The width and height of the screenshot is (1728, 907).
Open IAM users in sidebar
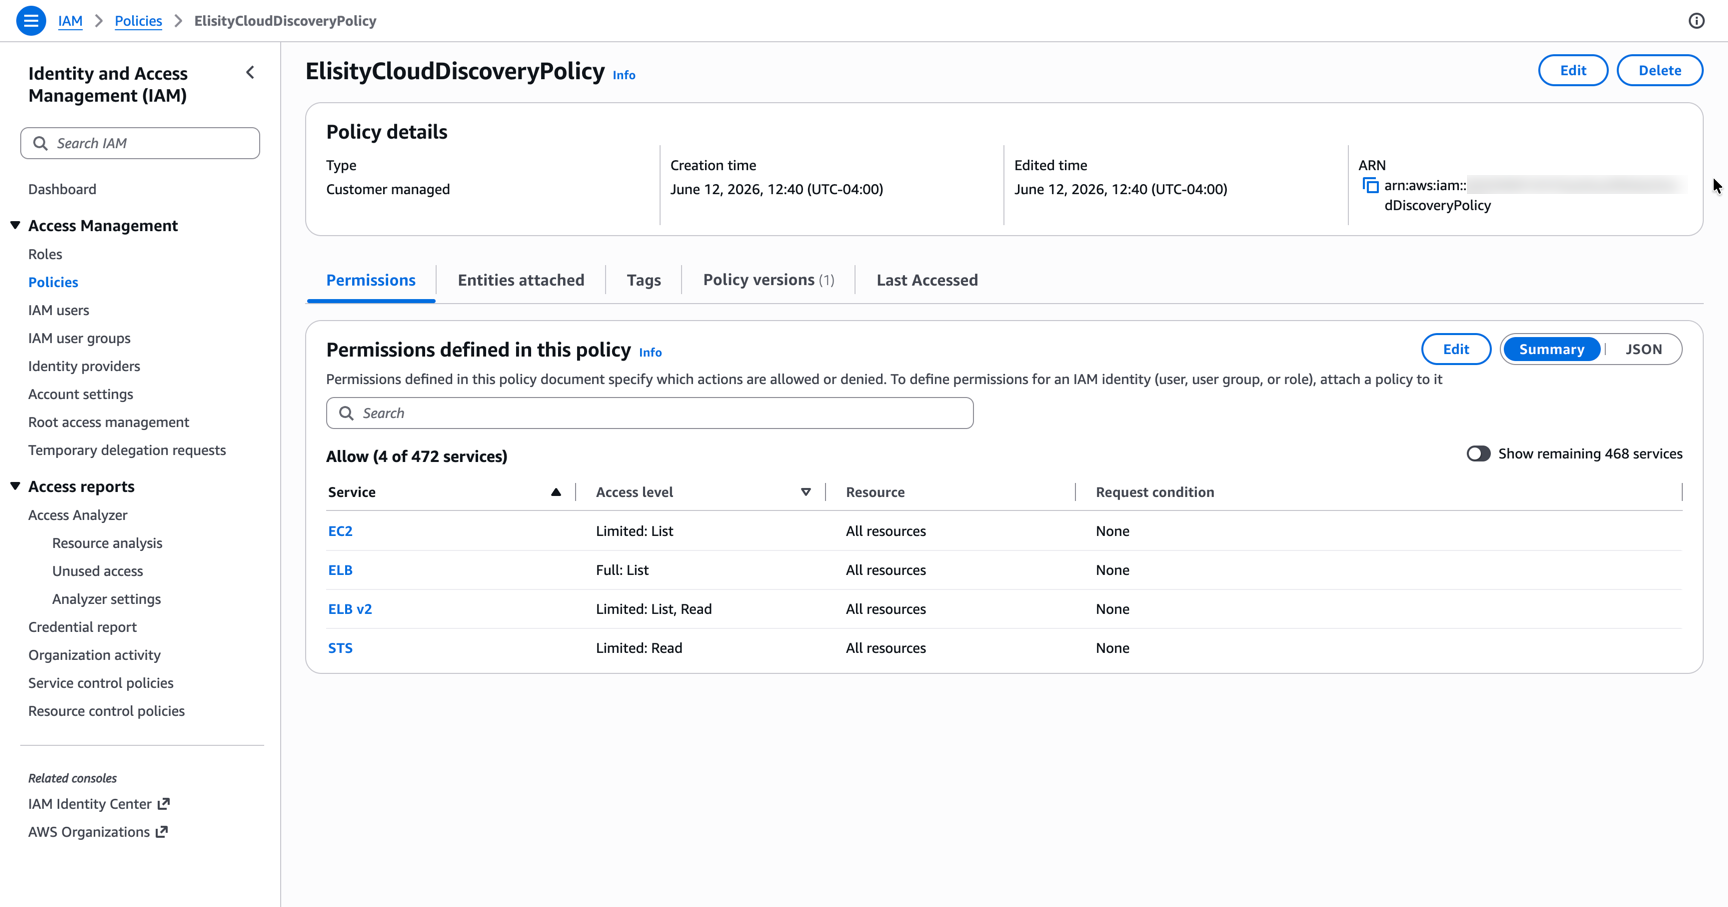coord(58,310)
